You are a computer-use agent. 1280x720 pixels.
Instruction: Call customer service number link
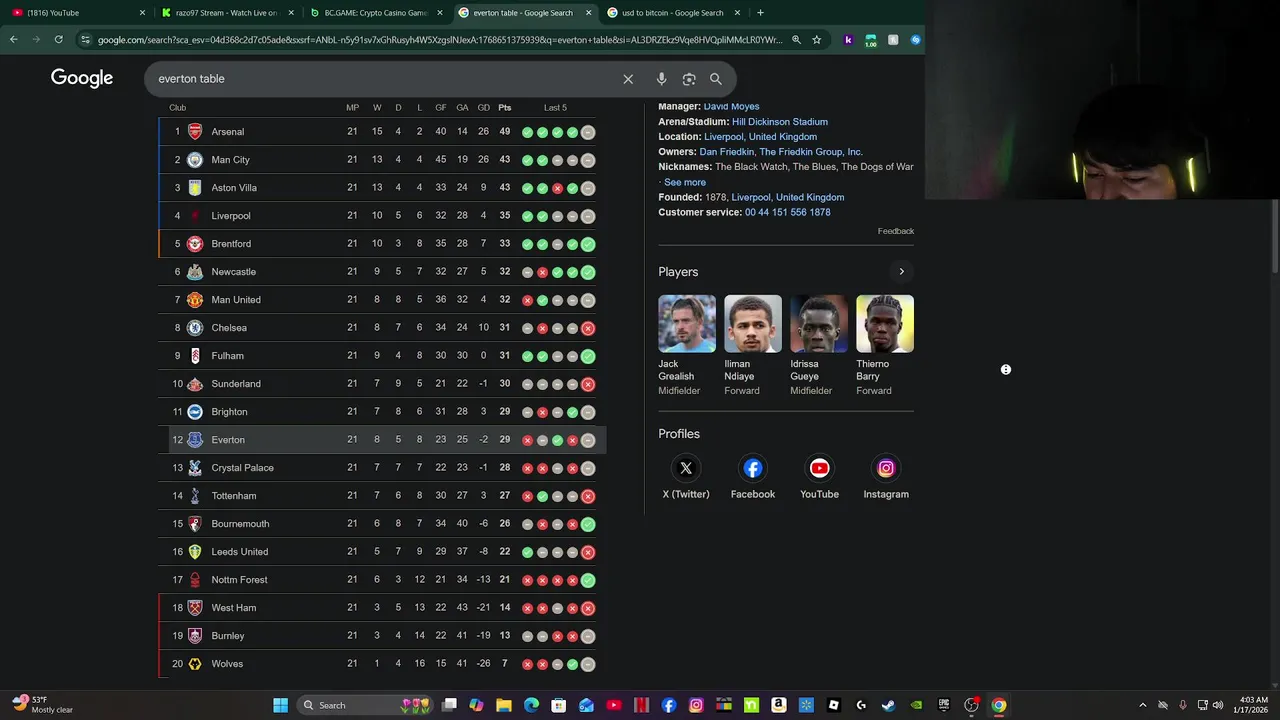point(788,212)
